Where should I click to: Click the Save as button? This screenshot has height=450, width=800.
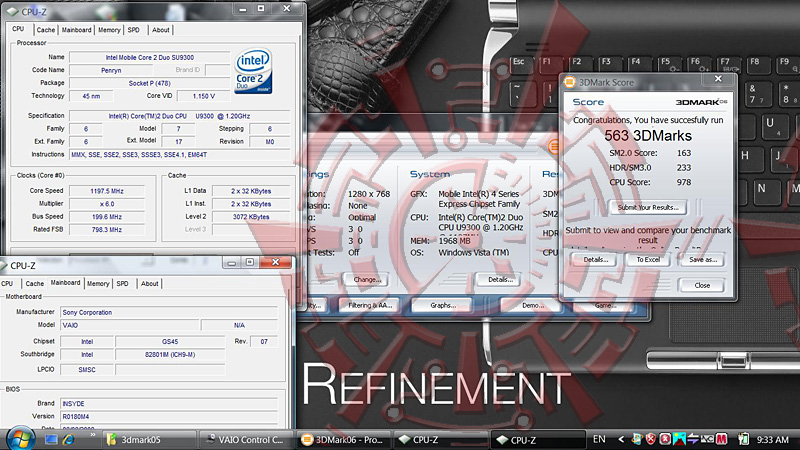[x=703, y=260]
